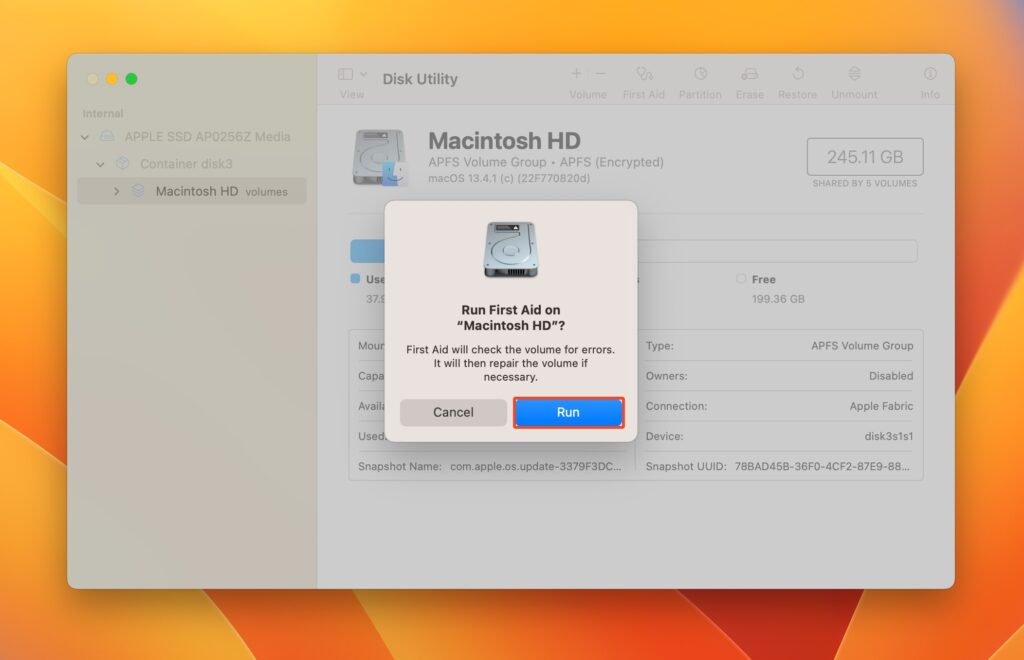The image size is (1024, 660).
Task: Toggle the Free space legend indicator
Action: 741,279
